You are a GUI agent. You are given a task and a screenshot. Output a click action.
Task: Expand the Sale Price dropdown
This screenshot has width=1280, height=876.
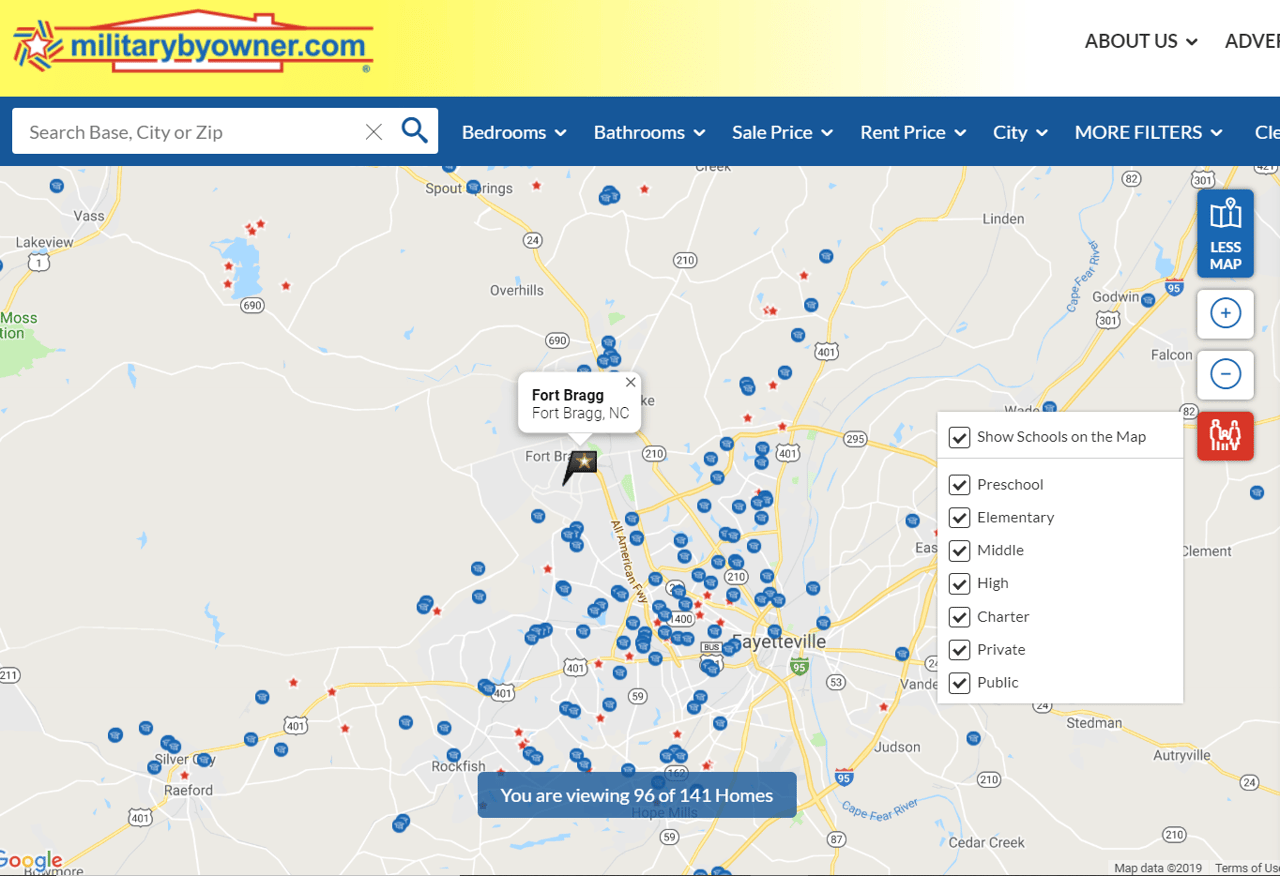pos(782,132)
